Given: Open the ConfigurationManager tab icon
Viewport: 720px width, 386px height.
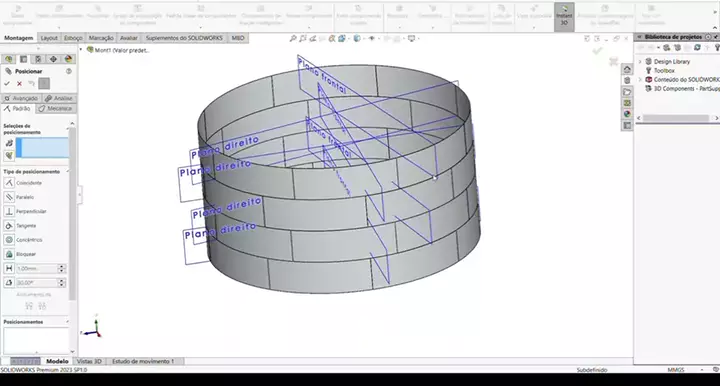Looking at the screenshot, I should click(38, 59).
